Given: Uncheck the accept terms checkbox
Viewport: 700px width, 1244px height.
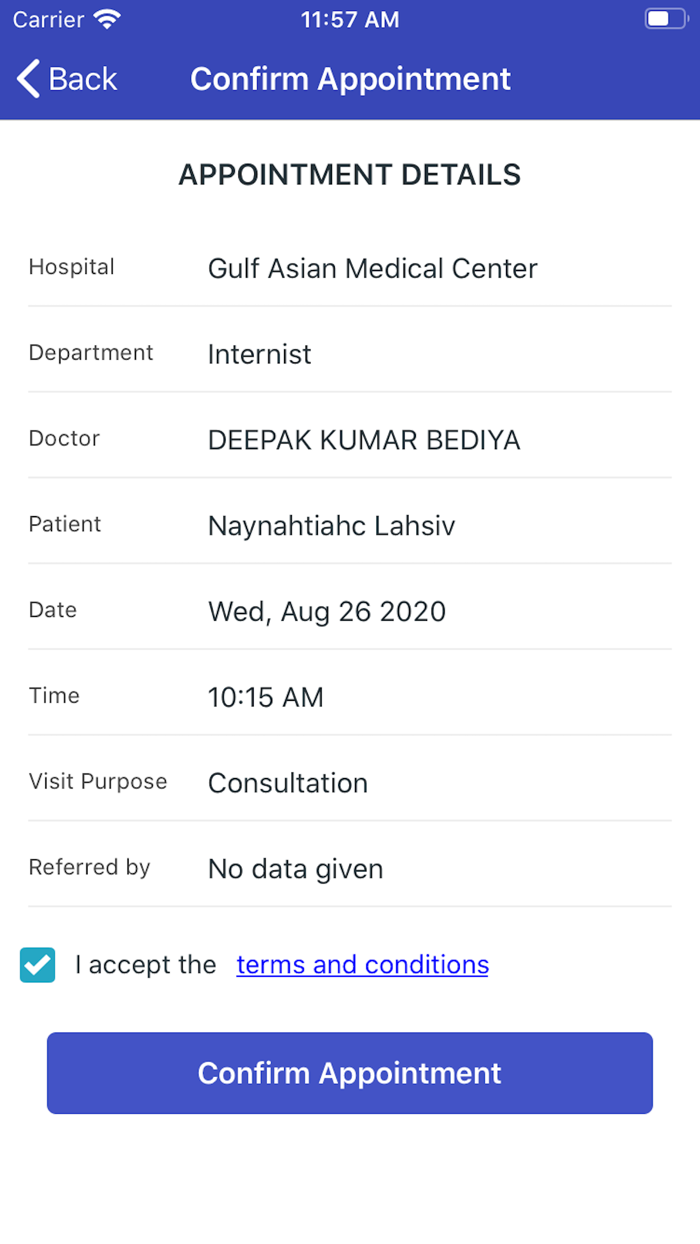Looking at the screenshot, I should 38,965.
